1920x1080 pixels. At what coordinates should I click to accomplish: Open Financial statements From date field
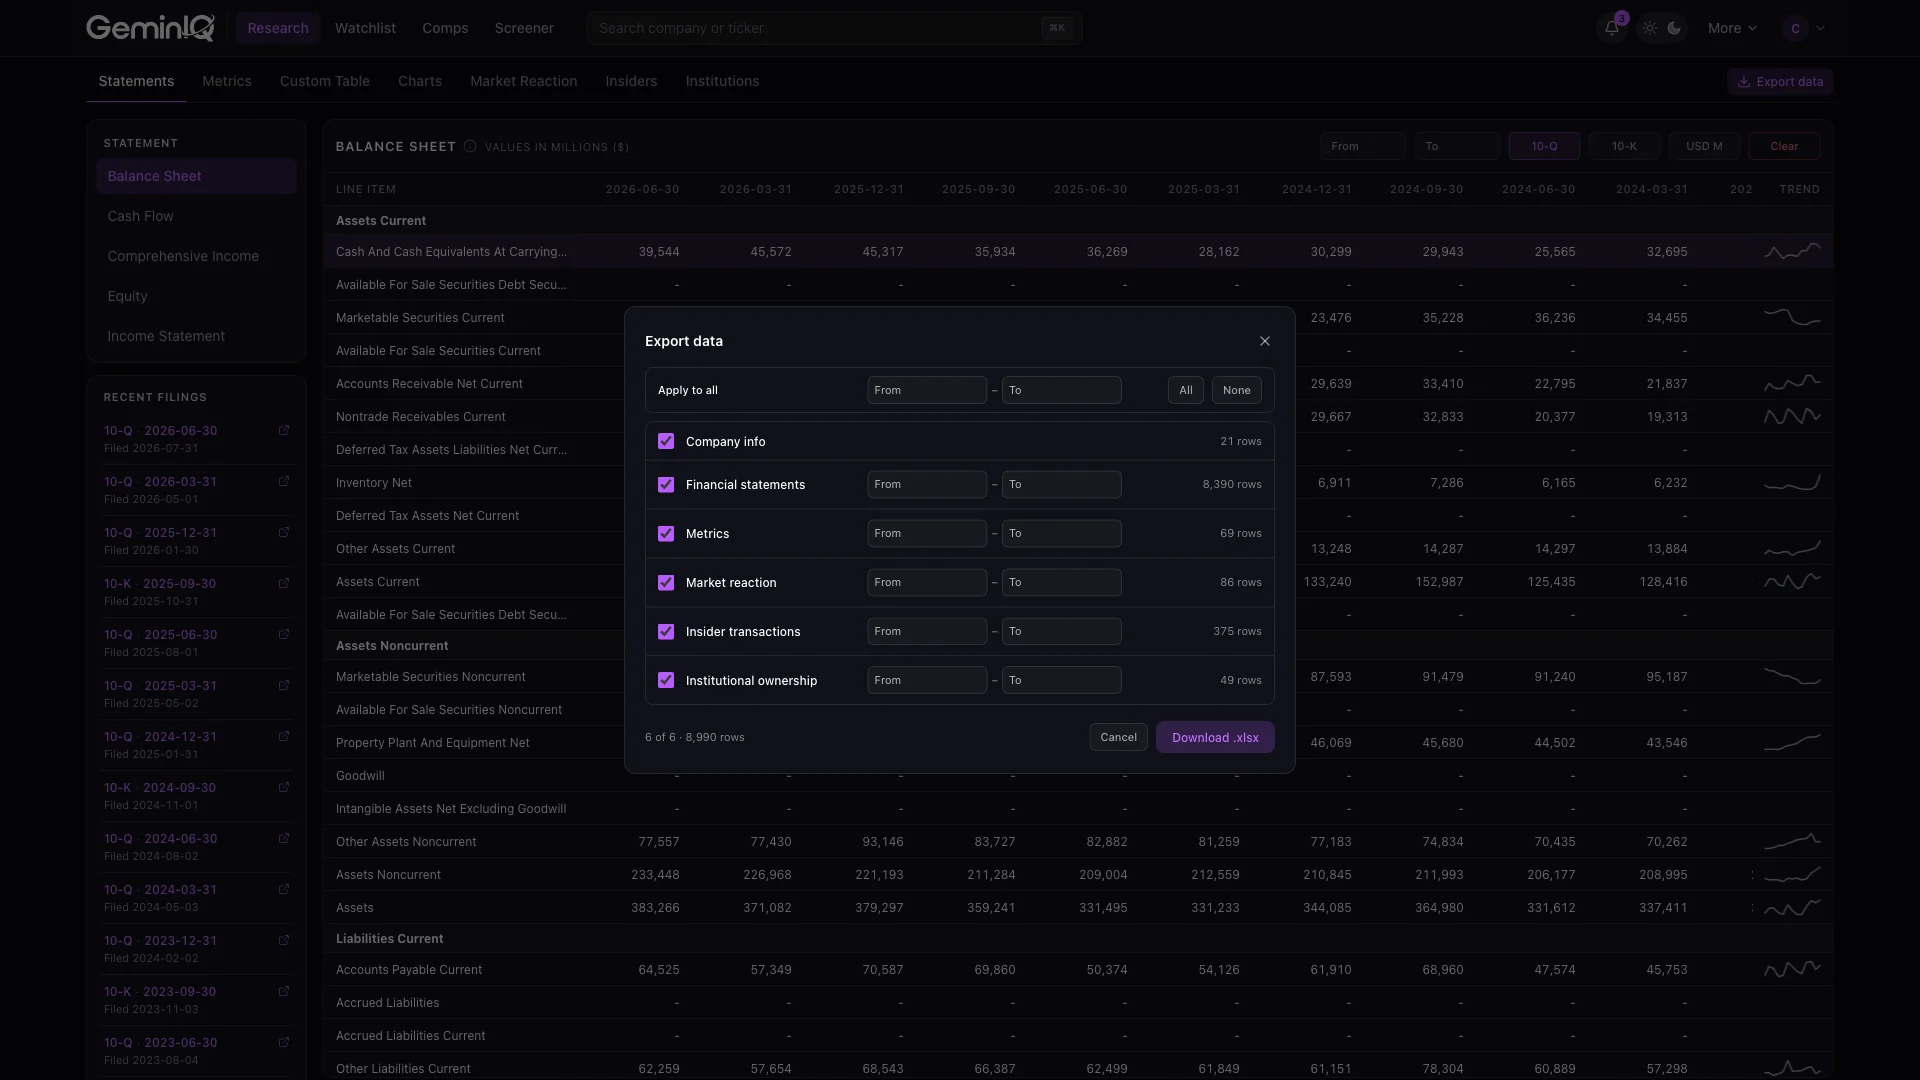[927, 484]
